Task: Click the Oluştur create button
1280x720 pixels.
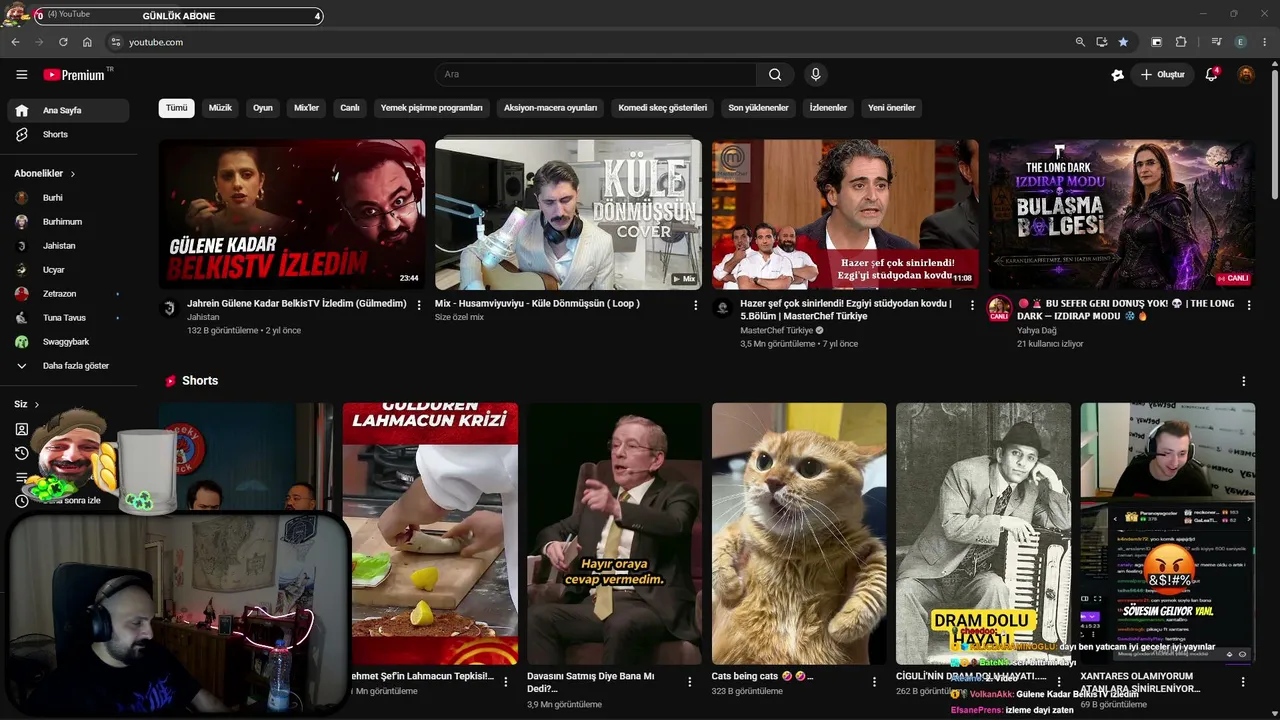Action: coord(1163,75)
